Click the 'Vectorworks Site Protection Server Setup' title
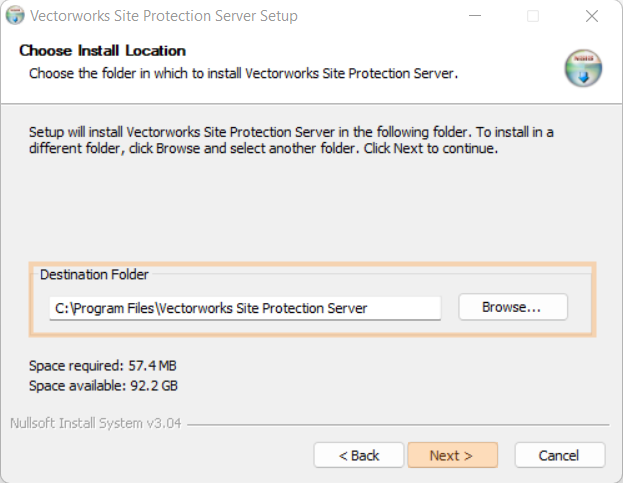 tap(164, 16)
